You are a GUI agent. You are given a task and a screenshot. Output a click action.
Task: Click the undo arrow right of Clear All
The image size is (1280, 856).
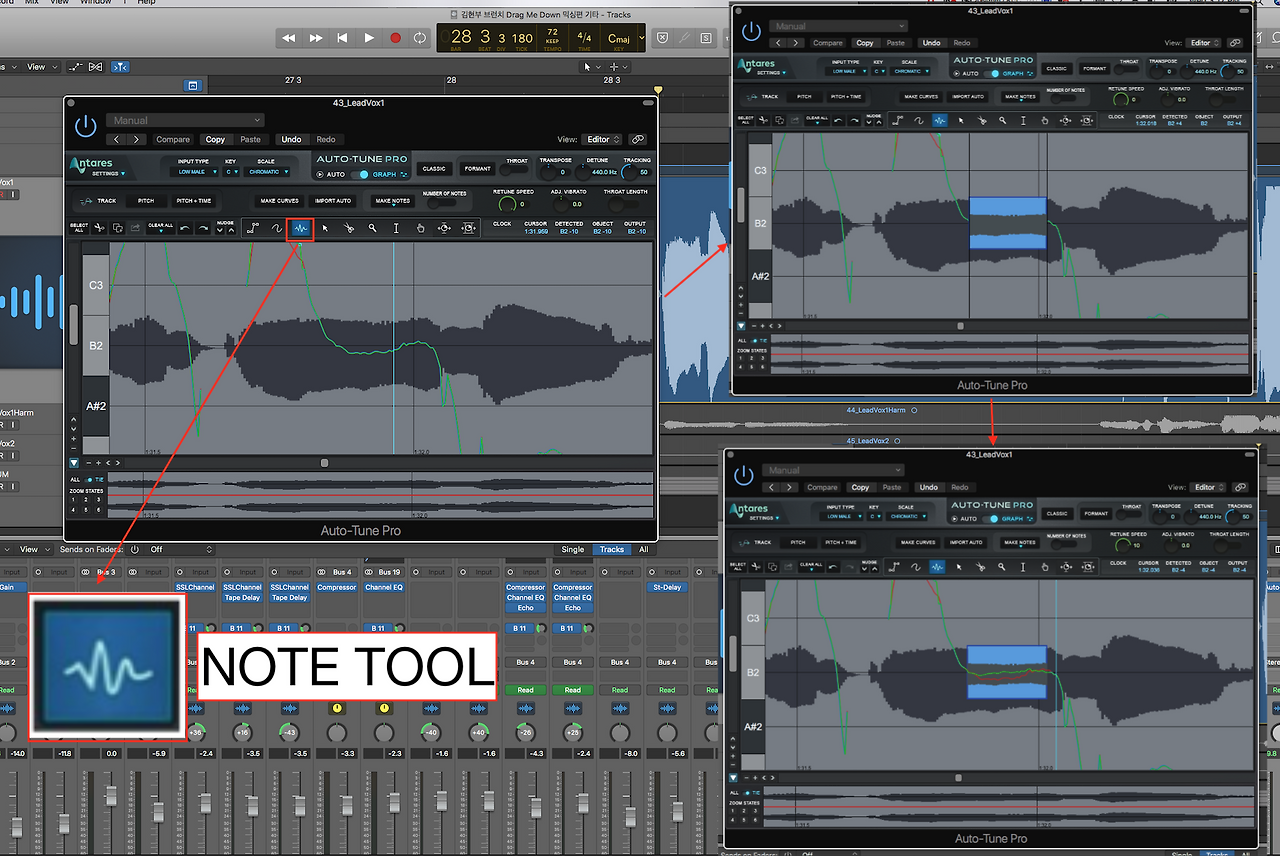tap(185, 228)
